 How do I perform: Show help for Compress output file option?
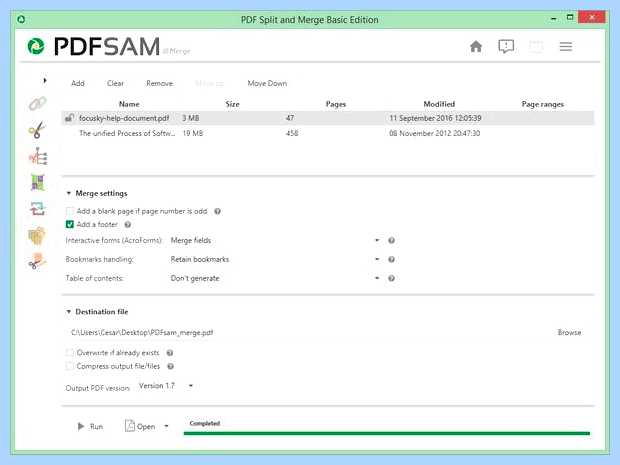tap(170, 367)
